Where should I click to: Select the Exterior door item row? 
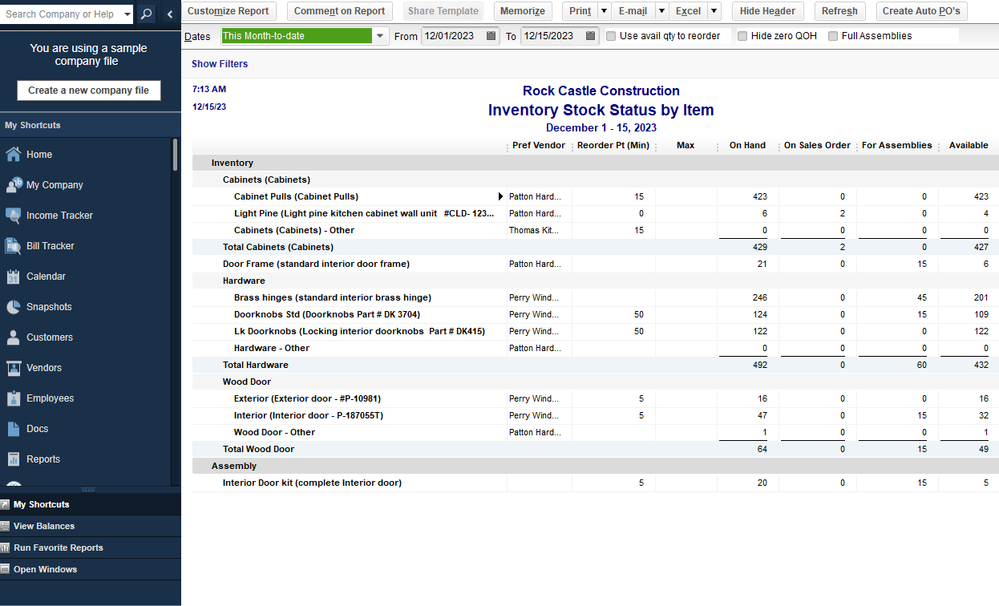coord(595,399)
